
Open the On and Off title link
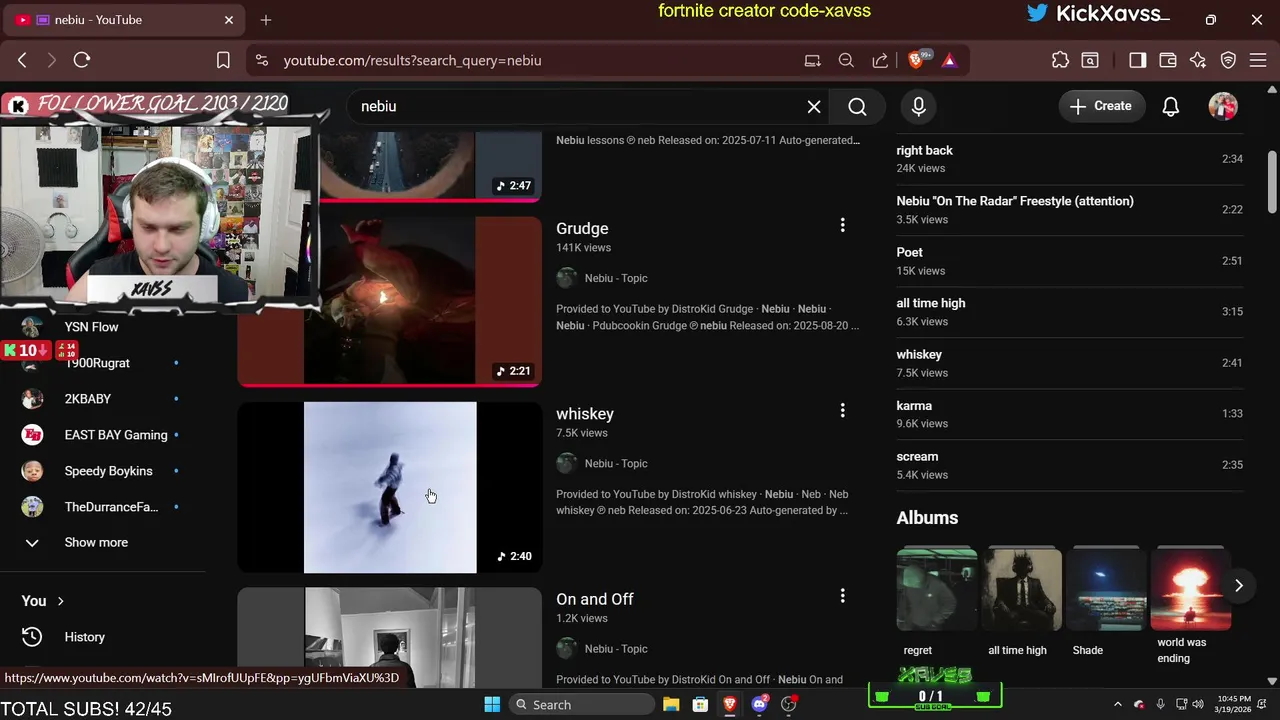595,599
